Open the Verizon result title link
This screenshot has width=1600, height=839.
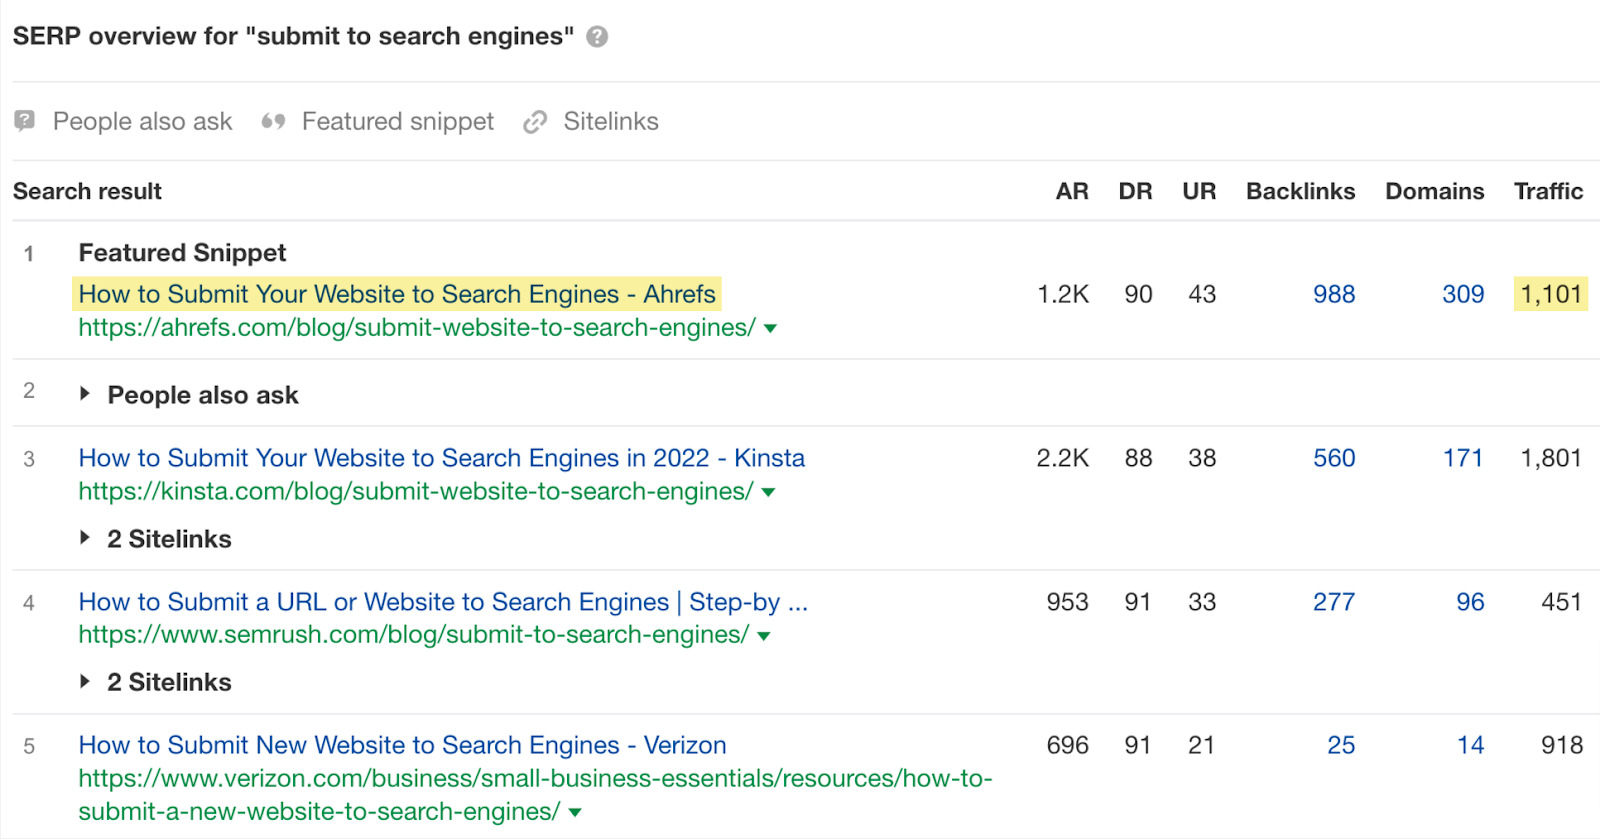pos(403,745)
